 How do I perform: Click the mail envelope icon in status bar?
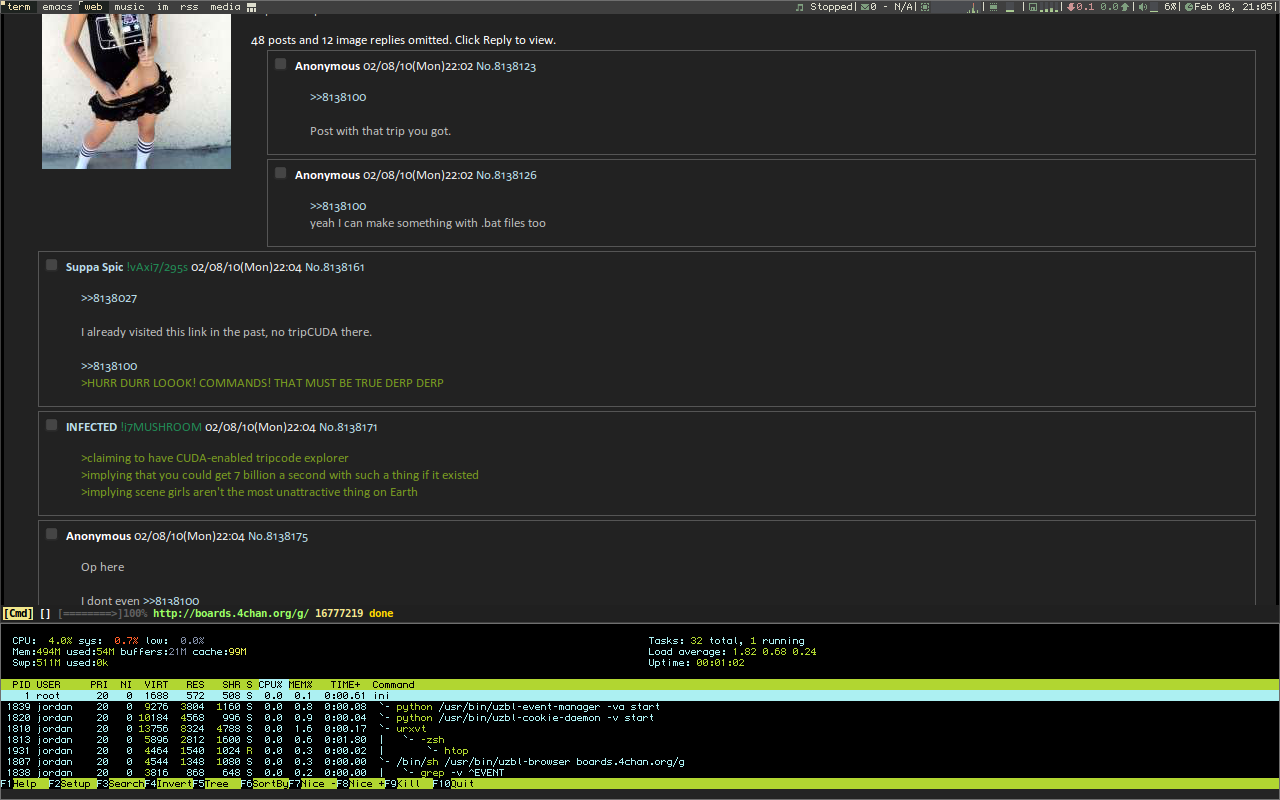tap(864, 7)
